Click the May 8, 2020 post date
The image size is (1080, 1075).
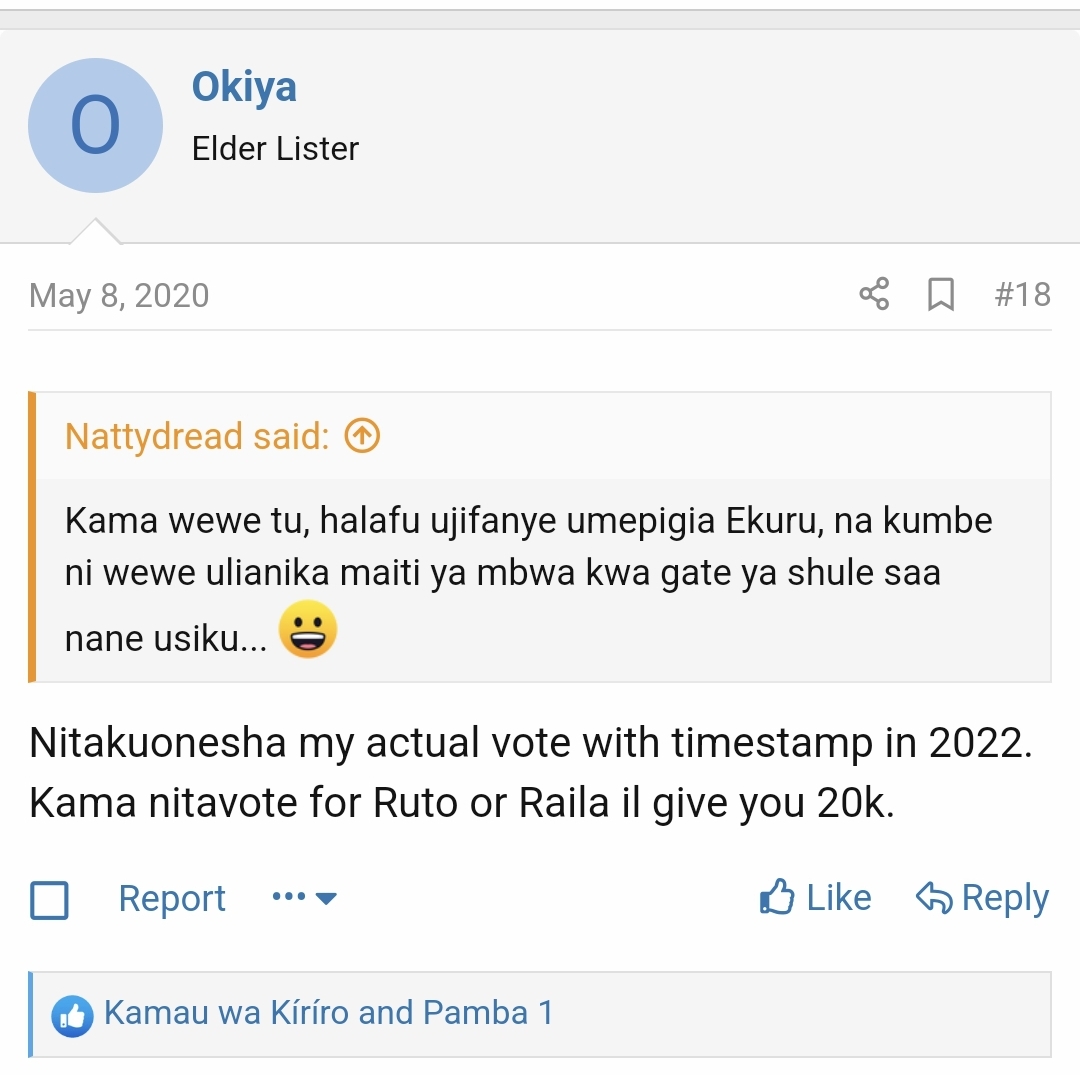[119, 296]
